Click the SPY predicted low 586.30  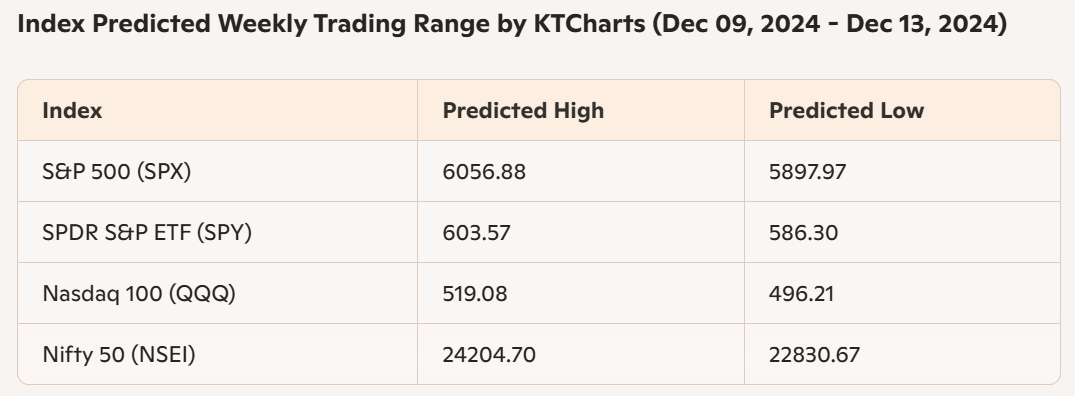[803, 232]
